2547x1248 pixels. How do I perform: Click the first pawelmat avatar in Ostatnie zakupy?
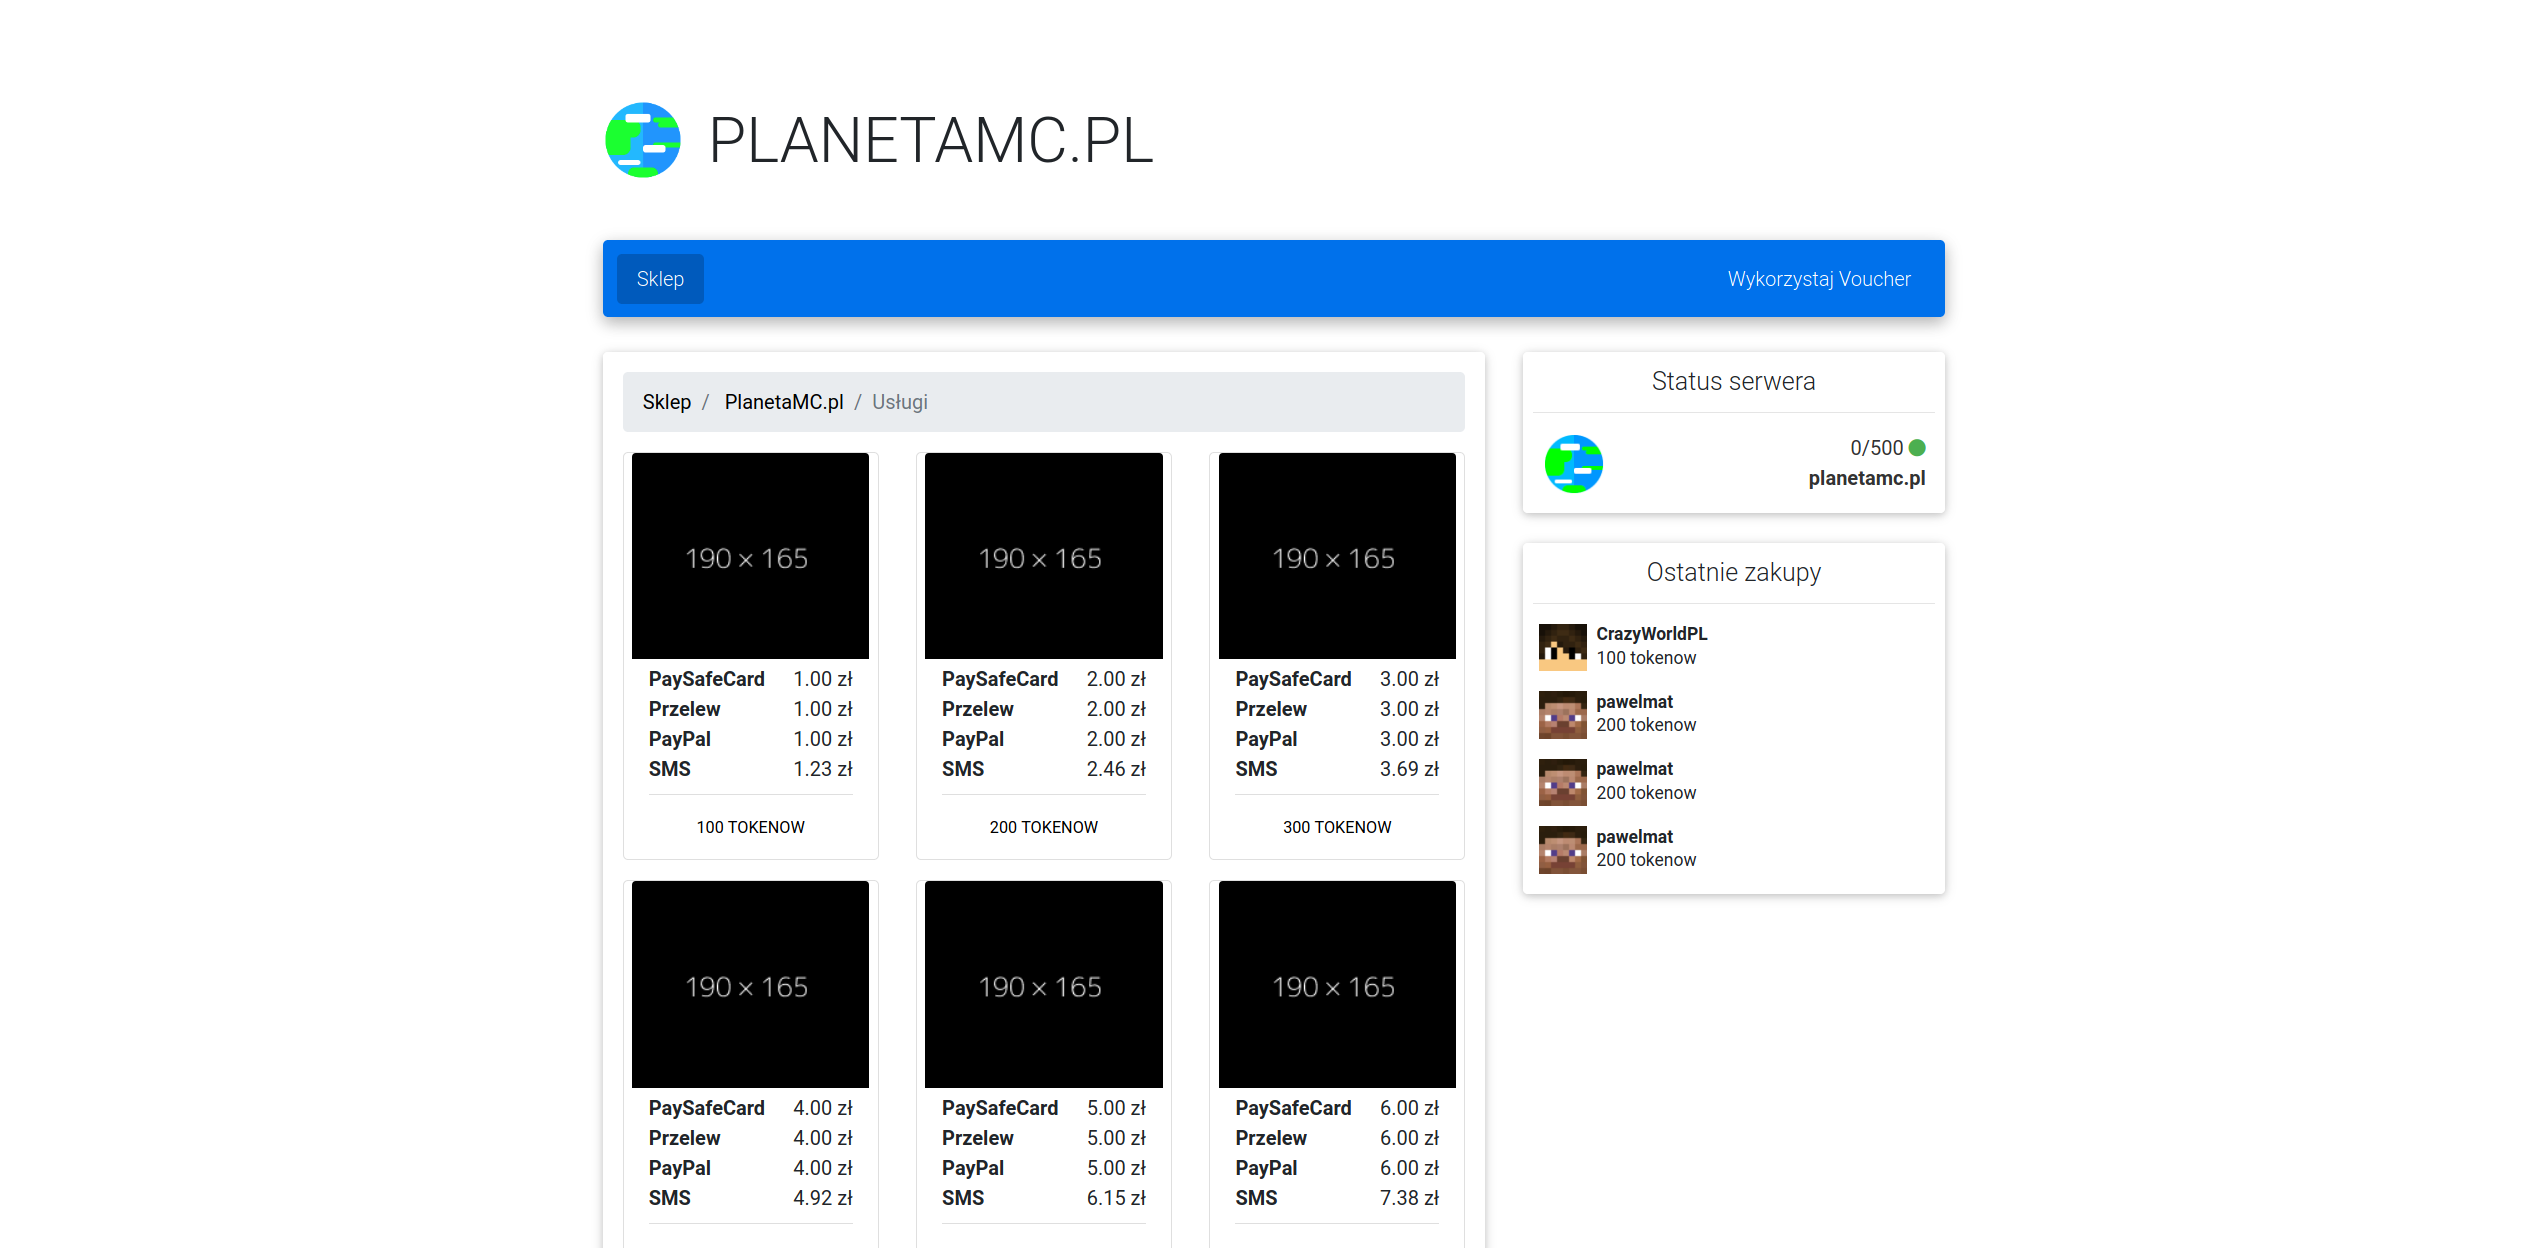pos(1562,714)
